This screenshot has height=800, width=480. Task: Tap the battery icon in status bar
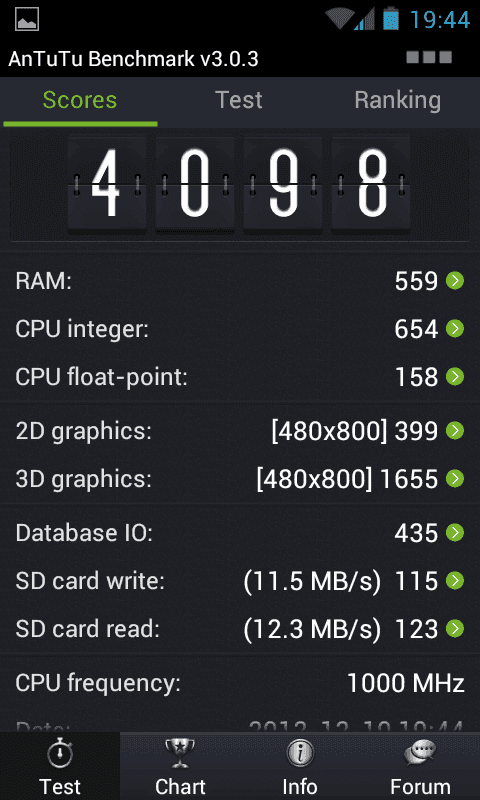point(391,18)
